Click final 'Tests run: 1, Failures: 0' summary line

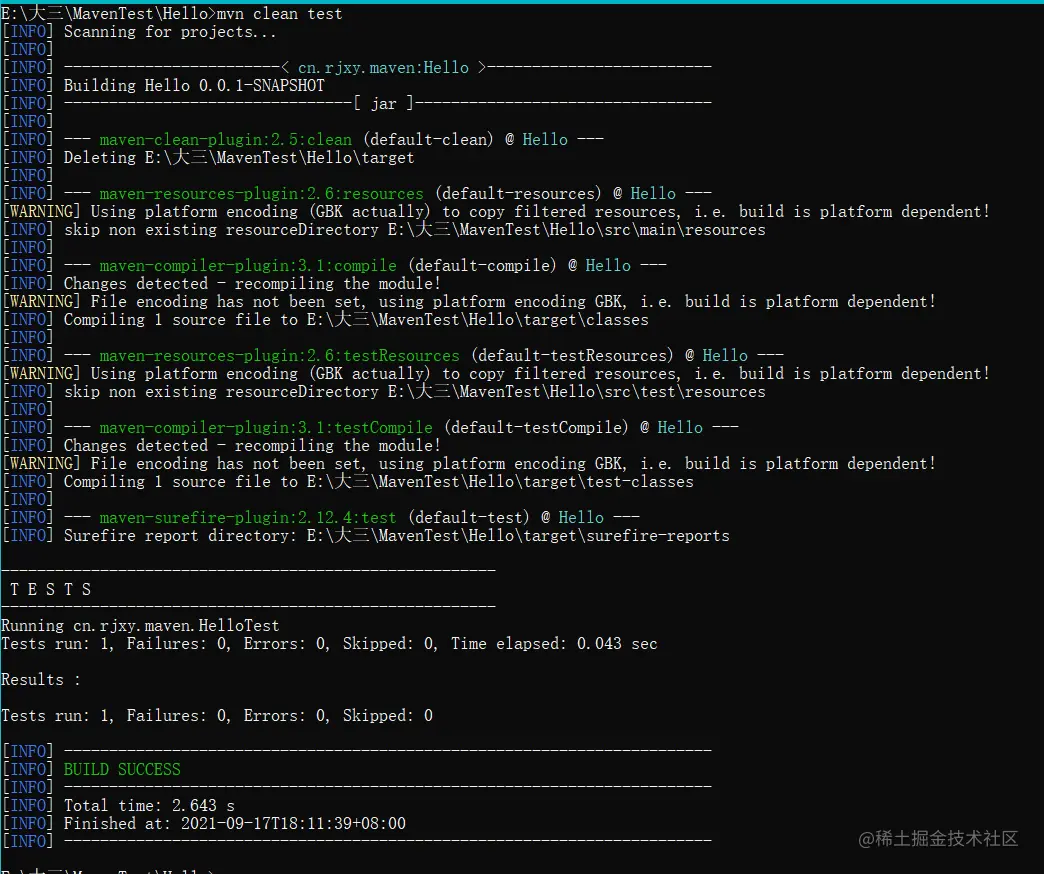click(x=217, y=716)
